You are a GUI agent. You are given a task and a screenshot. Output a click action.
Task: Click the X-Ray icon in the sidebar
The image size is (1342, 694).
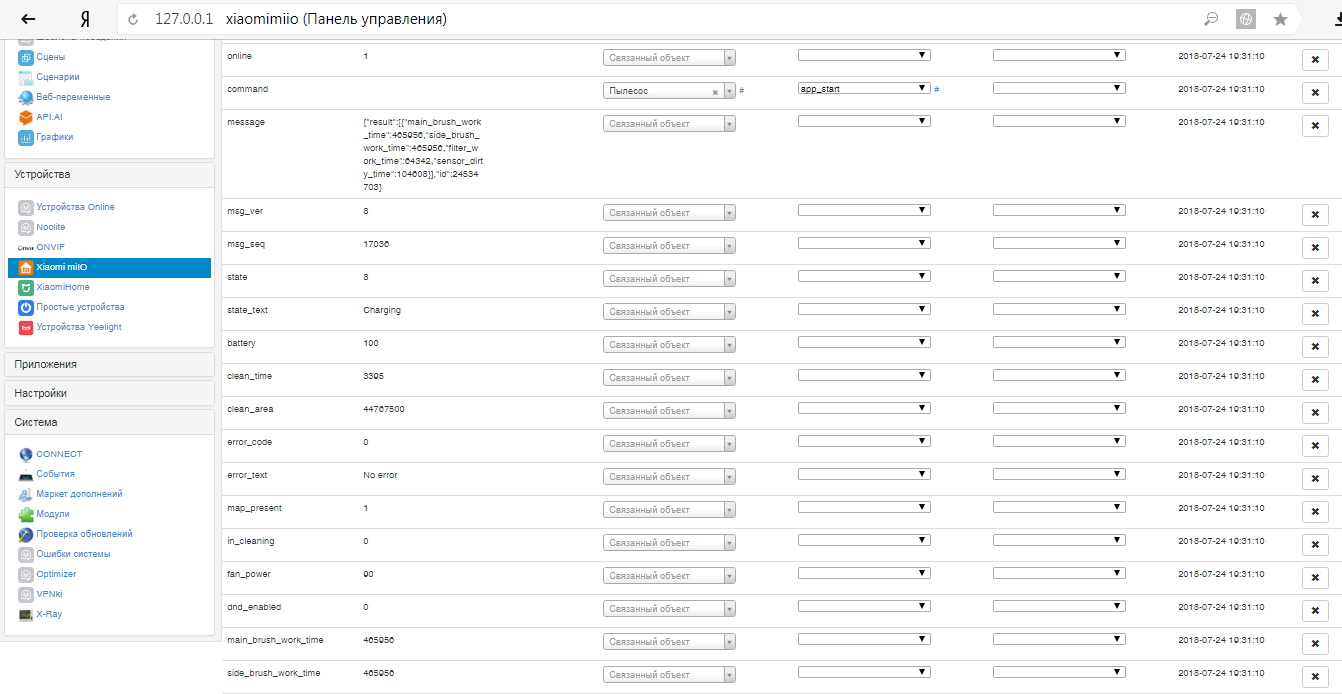click(26, 614)
